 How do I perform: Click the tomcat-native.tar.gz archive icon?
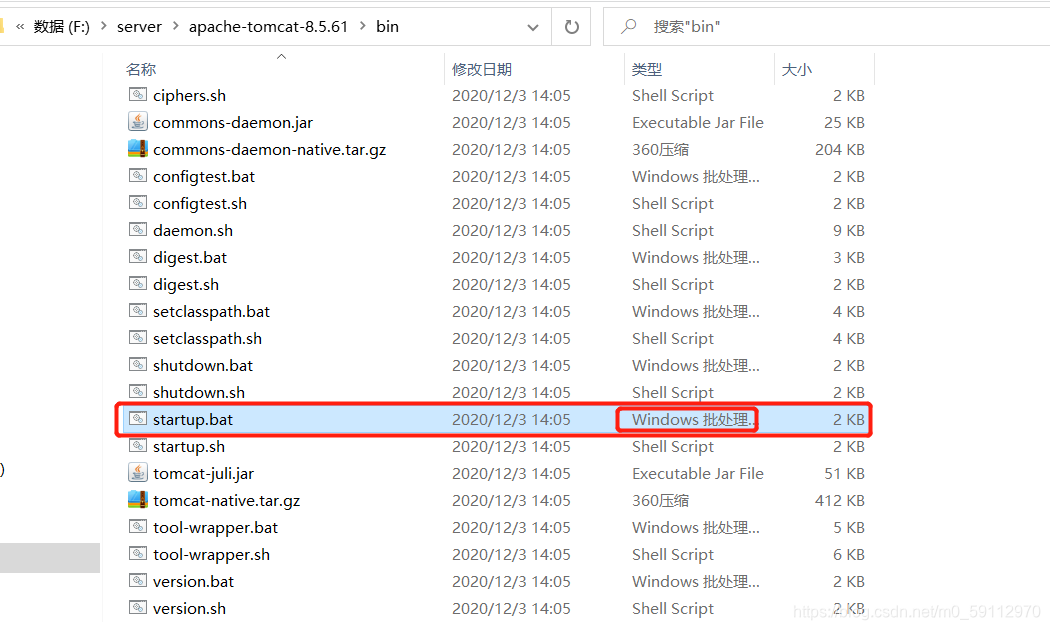[138, 499]
